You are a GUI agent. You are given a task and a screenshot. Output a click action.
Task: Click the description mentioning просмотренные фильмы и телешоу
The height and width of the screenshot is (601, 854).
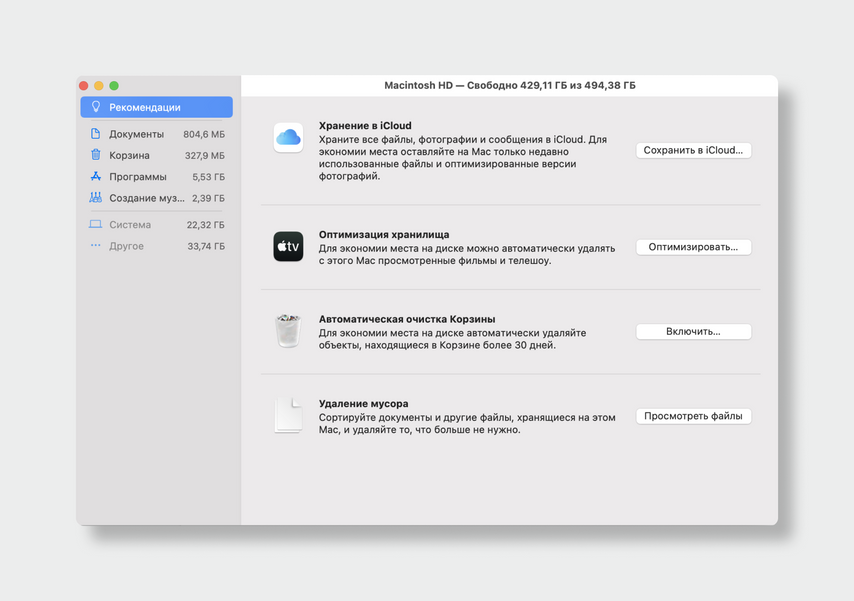467,254
